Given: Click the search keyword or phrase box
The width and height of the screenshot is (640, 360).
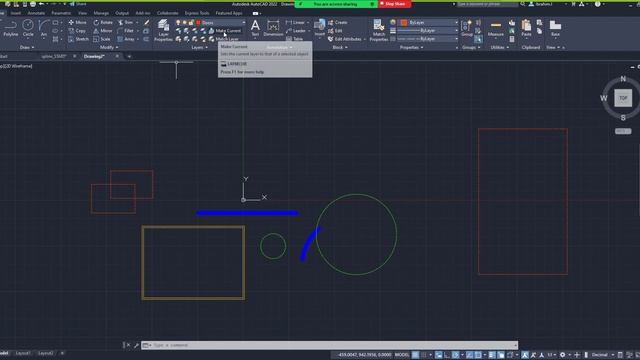Looking at the screenshot, I should (487, 4).
